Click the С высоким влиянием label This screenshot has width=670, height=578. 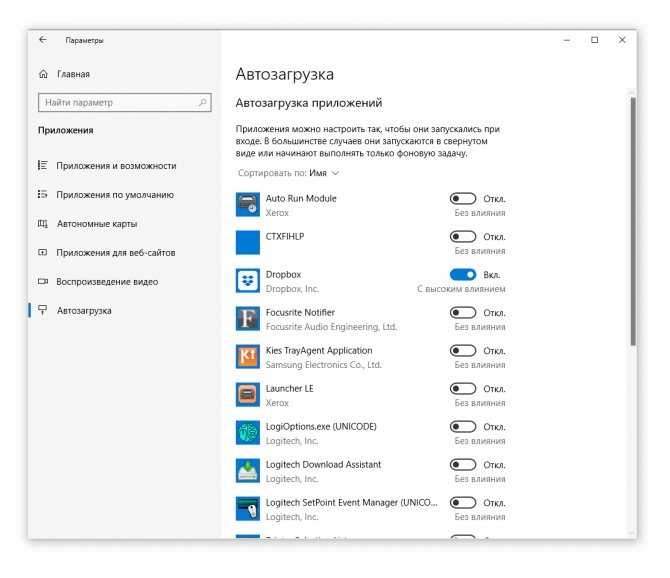(461, 289)
